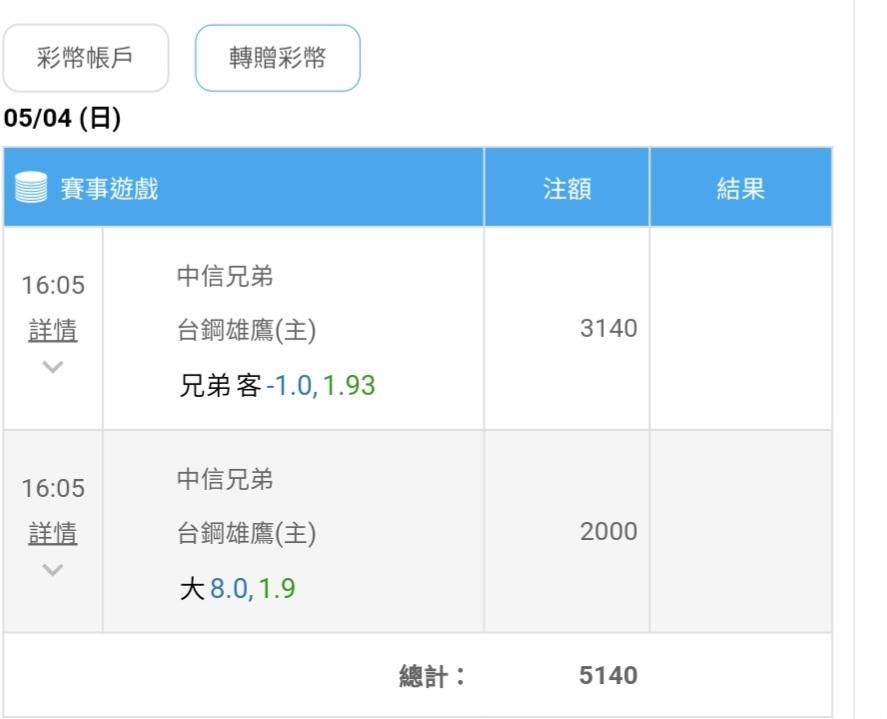Expand chevron under second 詳情 link
The height and width of the screenshot is (719, 887).
click(53, 569)
